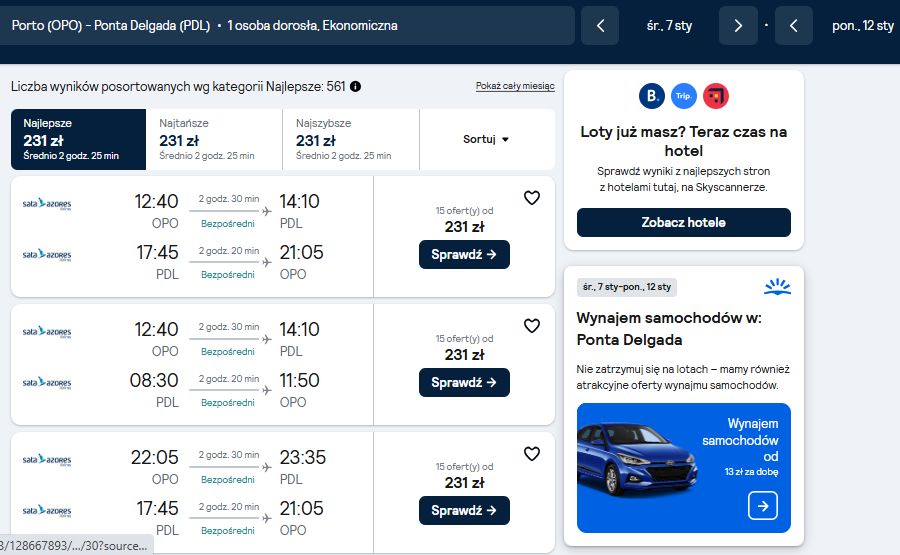The height and width of the screenshot is (555, 900).
Task: Go to previous departure date arrow
Action: coord(600,26)
